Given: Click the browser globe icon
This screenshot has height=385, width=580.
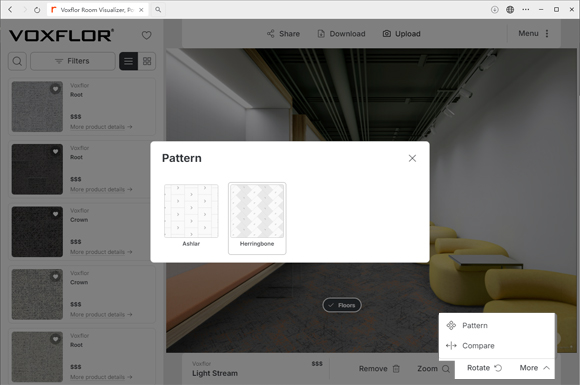Looking at the screenshot, I should (510, 10).
